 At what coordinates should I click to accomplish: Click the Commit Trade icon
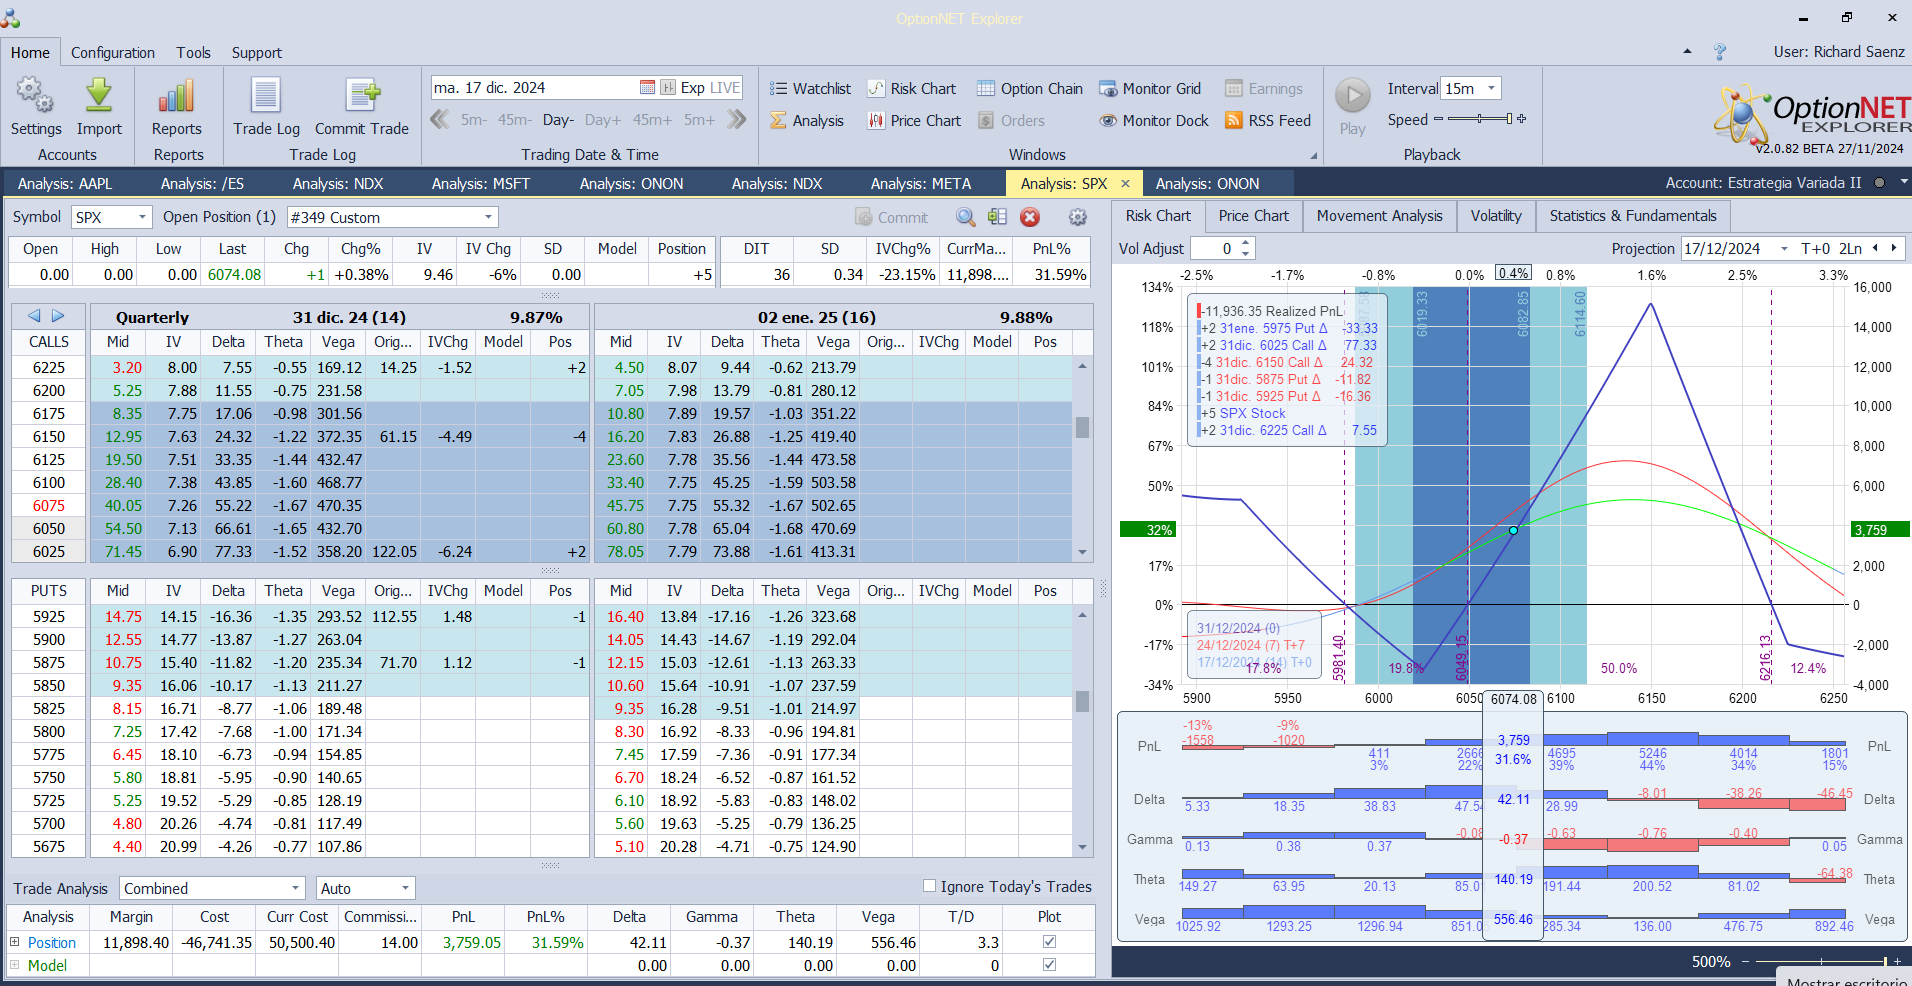pos(362,97)
